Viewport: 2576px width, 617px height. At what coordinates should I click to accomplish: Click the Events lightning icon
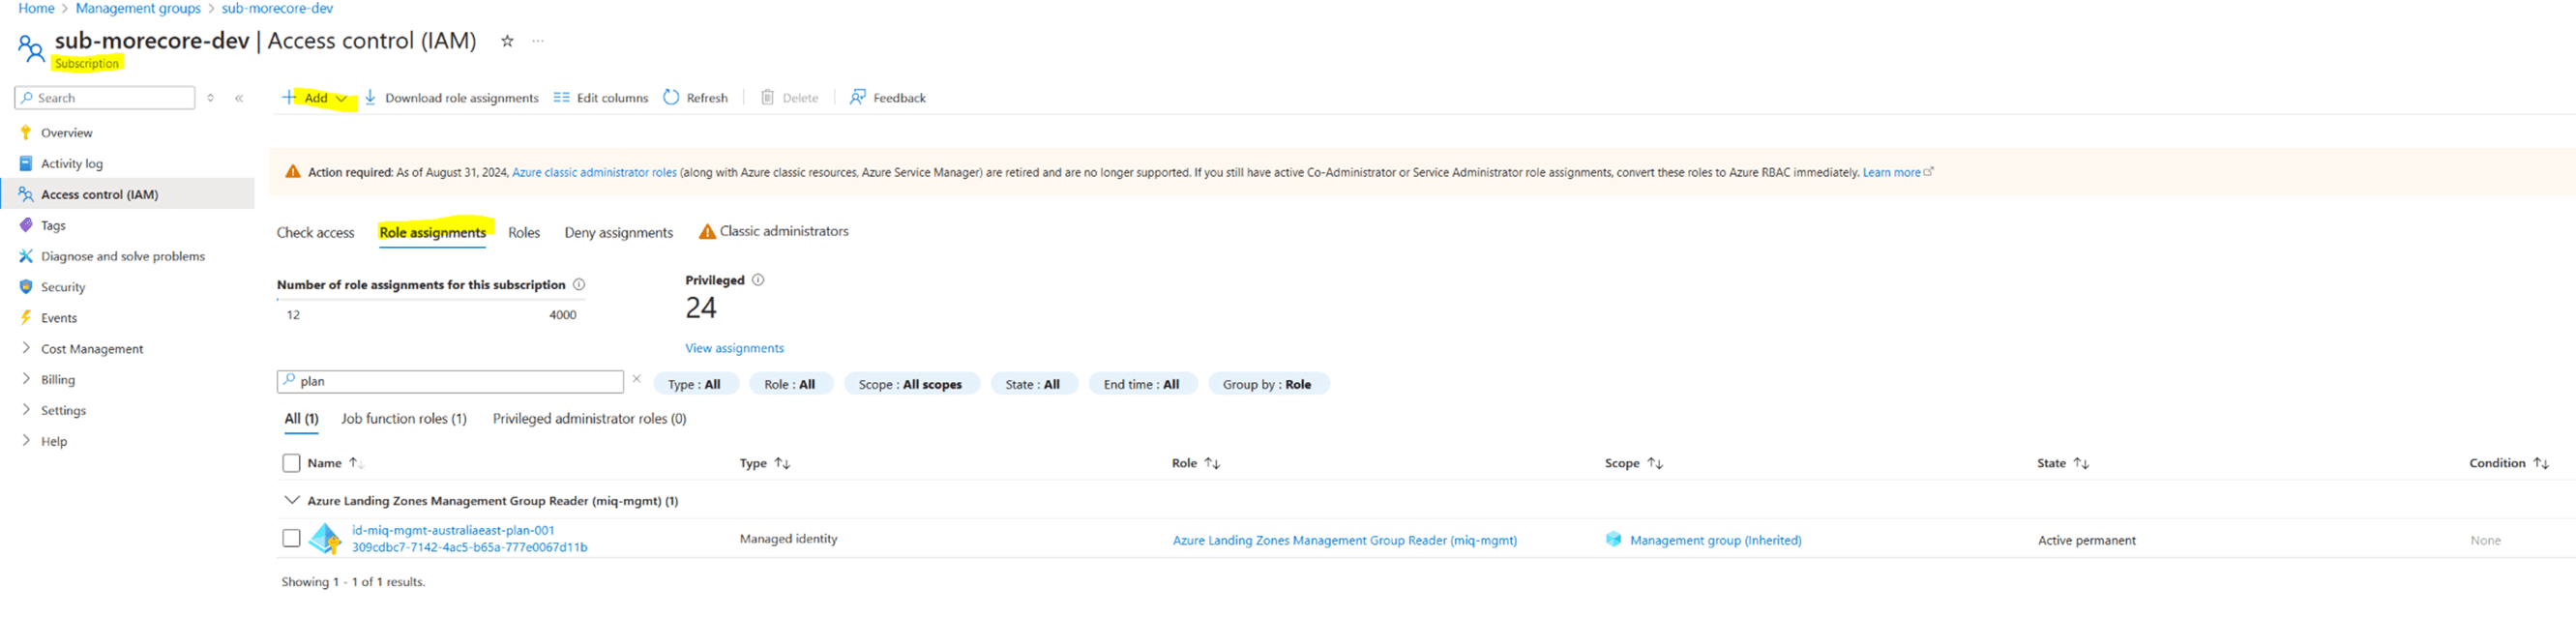coord(26,317)
